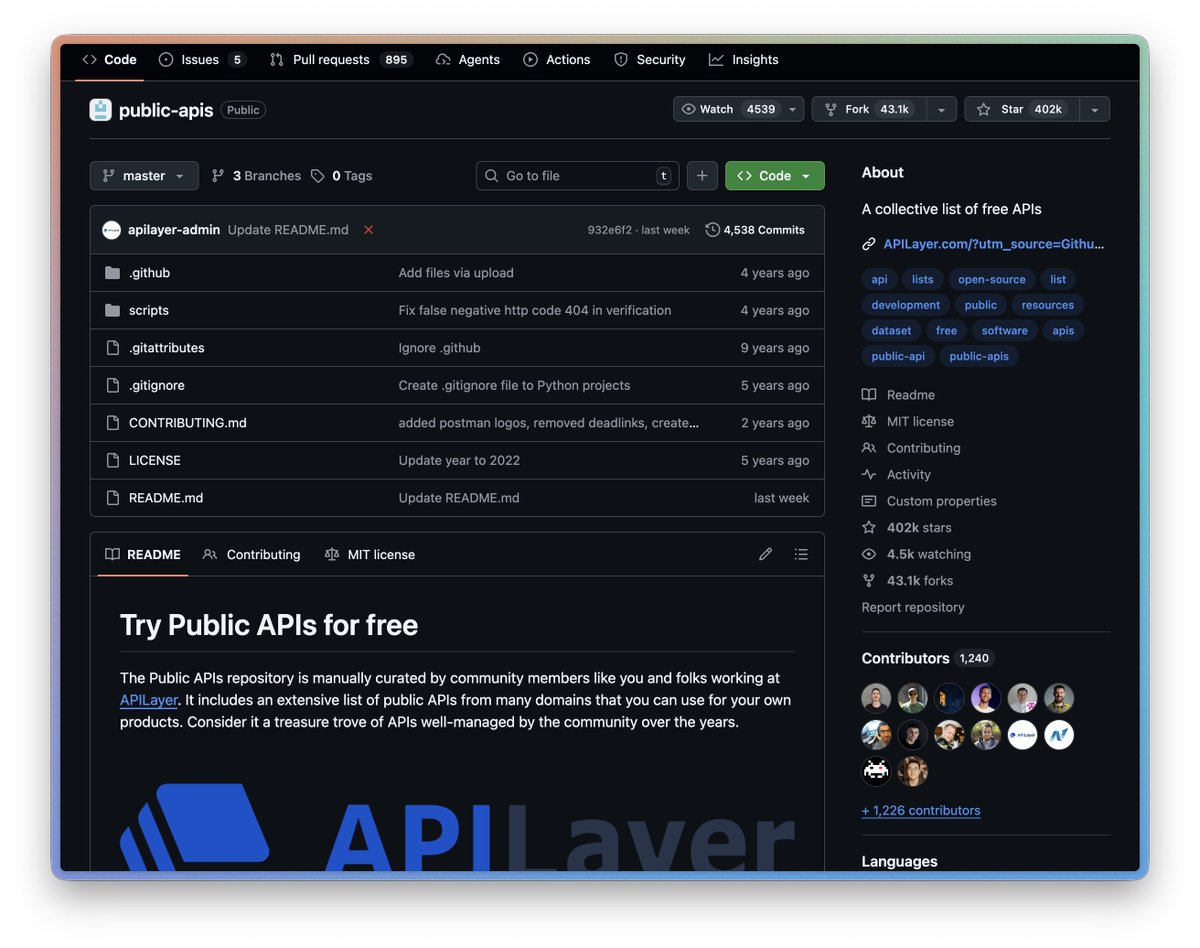1200x948 pixels.
Task: Switch to the Contributing tab
Action: tap(252, 555)
